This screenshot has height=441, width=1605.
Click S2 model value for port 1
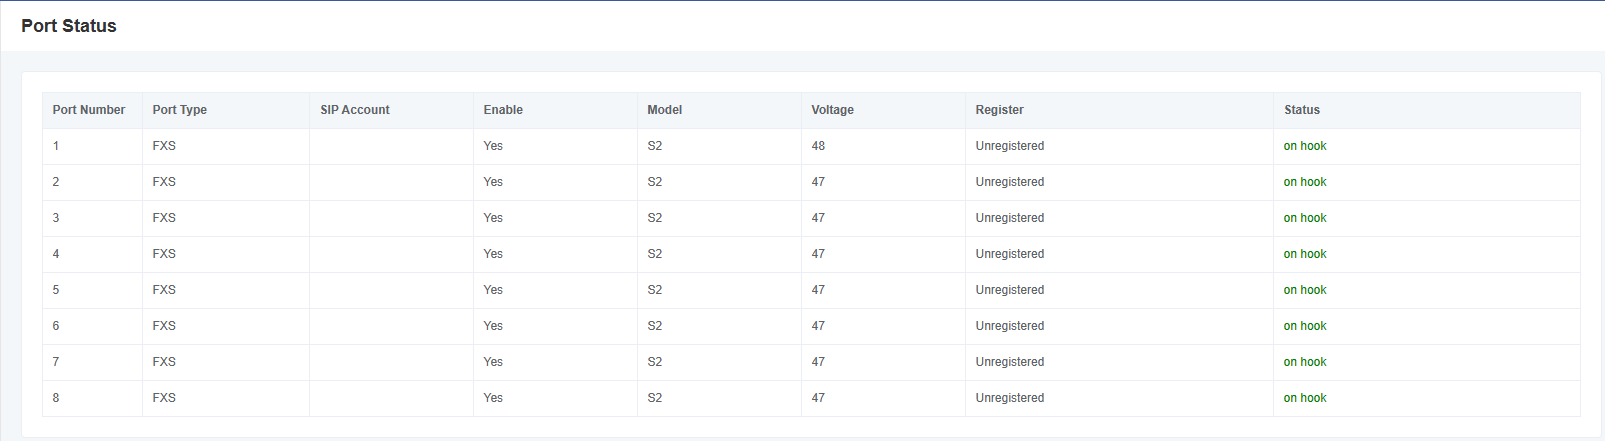pyautogui.click(x=655, y=146)
